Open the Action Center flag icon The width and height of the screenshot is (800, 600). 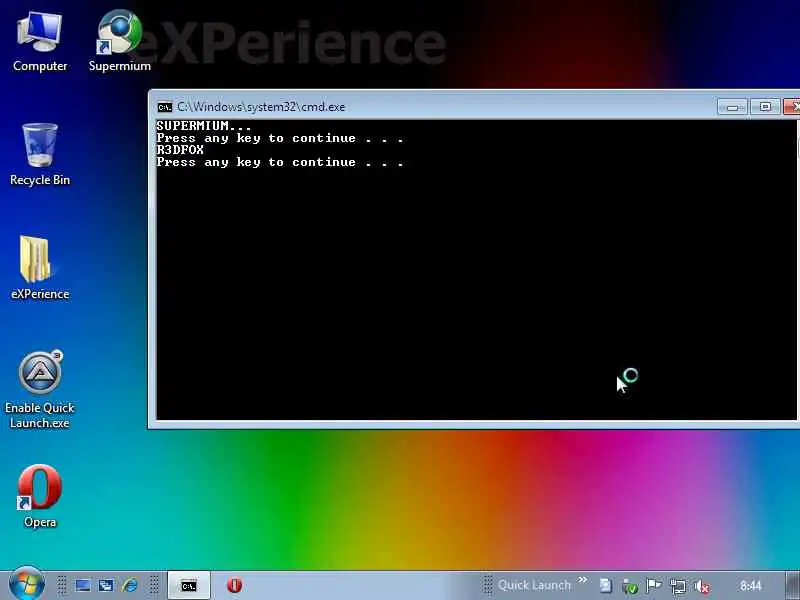pos(654,586)
